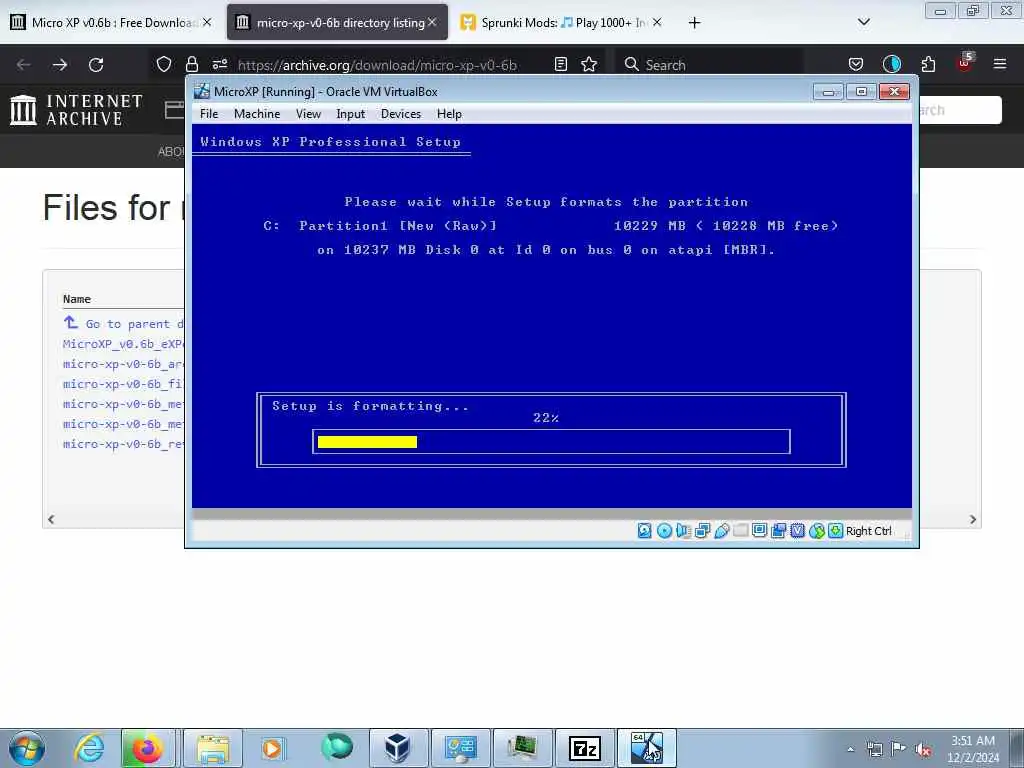Screen dimensions: 1024x768
Task: Open the micro-xp-v0-6b_ar file link
Action: click(123, 364)
